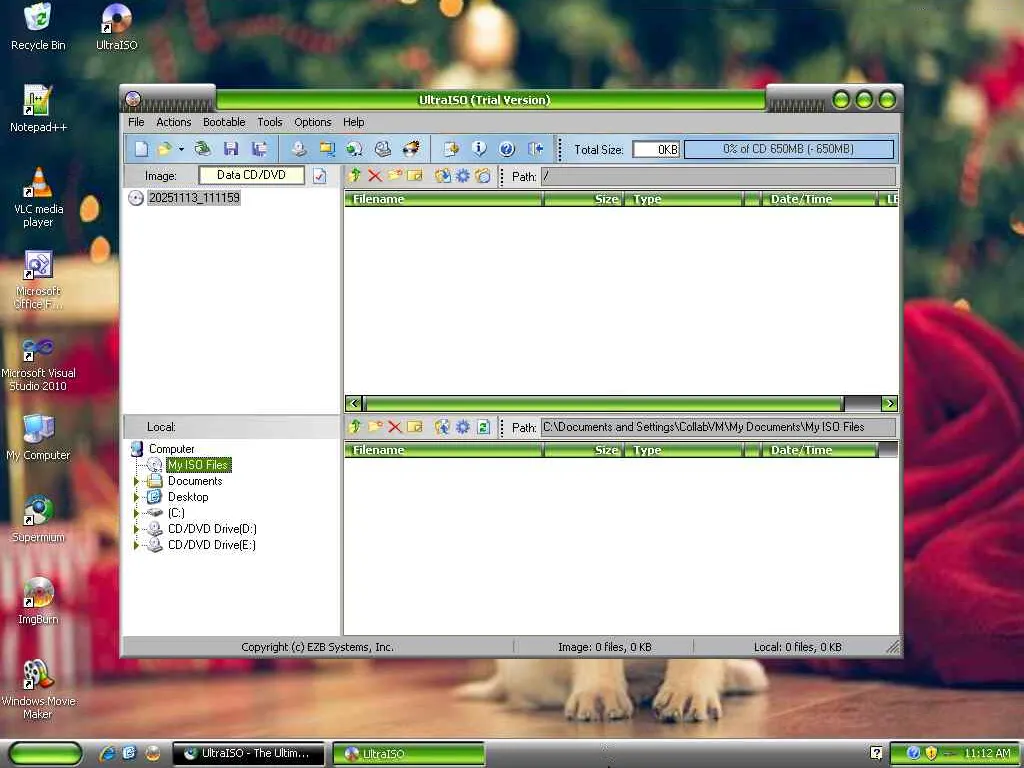Expand the (C:) drive node

tap(136, 513)
